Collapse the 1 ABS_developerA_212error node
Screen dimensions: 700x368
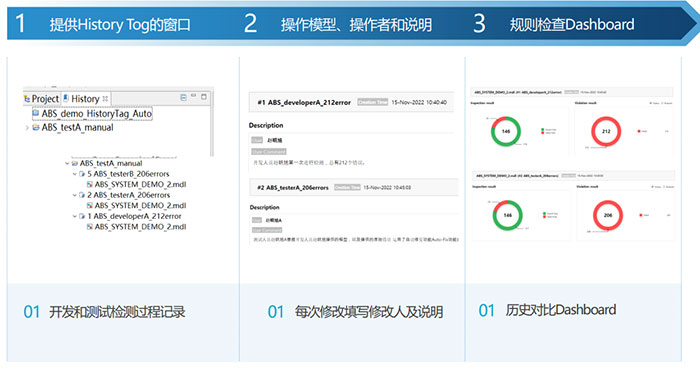[75, 216]
